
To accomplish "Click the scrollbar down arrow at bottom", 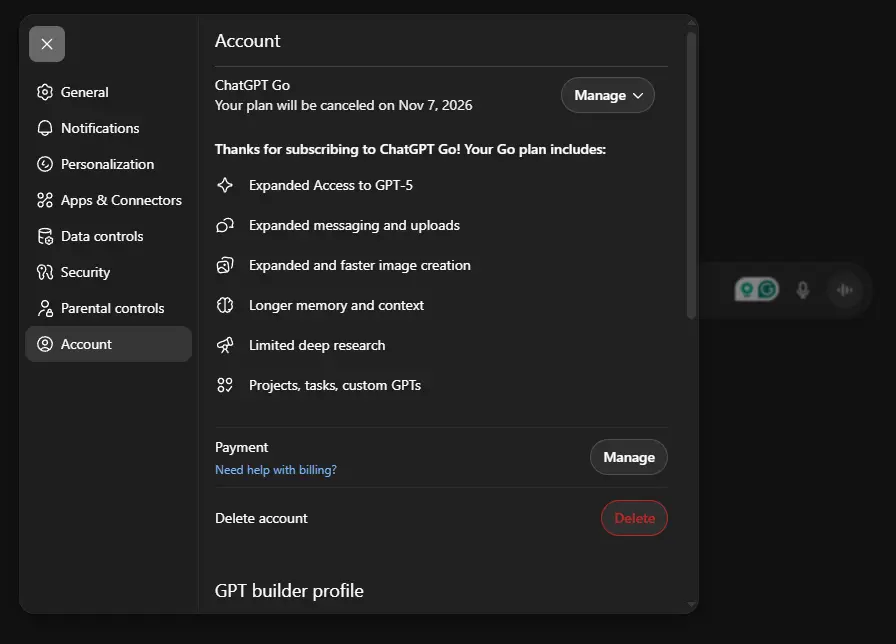I will click(x=691, y=604).
